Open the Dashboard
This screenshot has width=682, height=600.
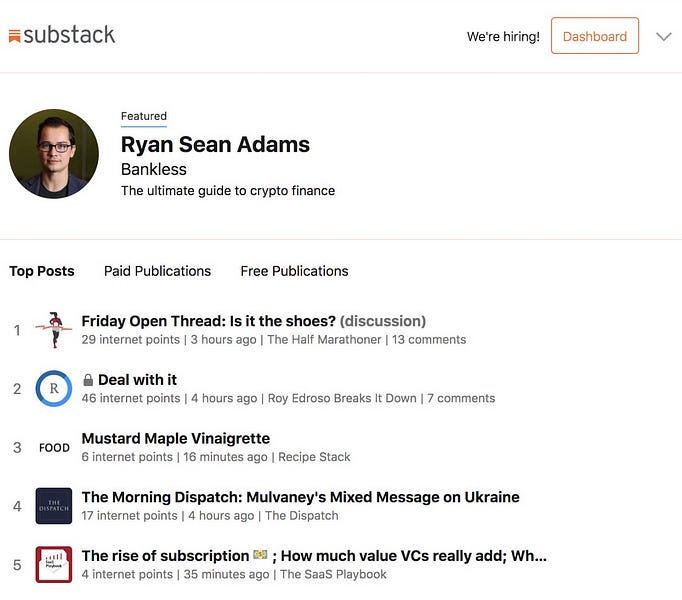[594, 36]
